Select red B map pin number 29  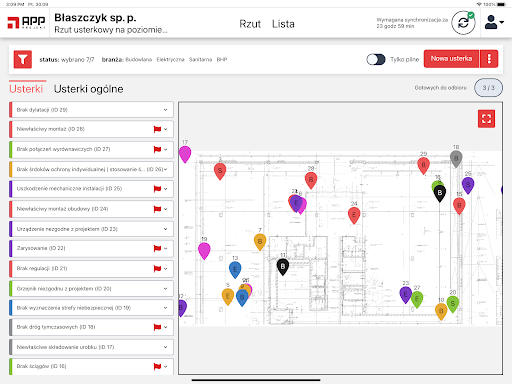point(423,166)
